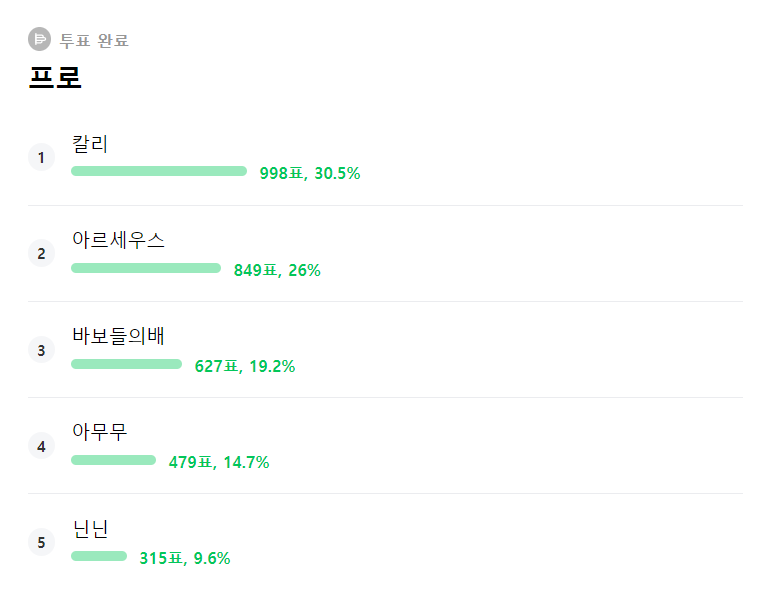
Task: Click the poll icon beside 투표 완료
Action: coord(39,40)
